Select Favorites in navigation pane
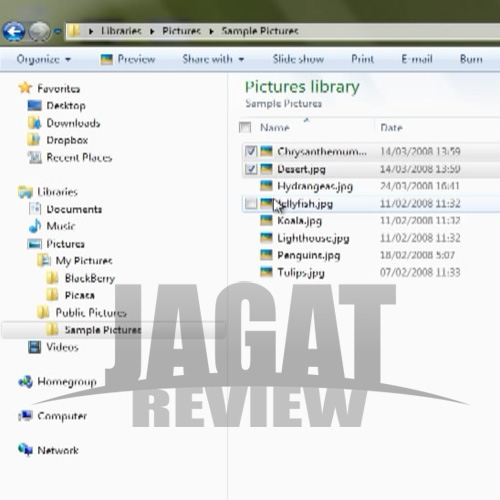This screenshot has width=500, height=500. point(59,89)
